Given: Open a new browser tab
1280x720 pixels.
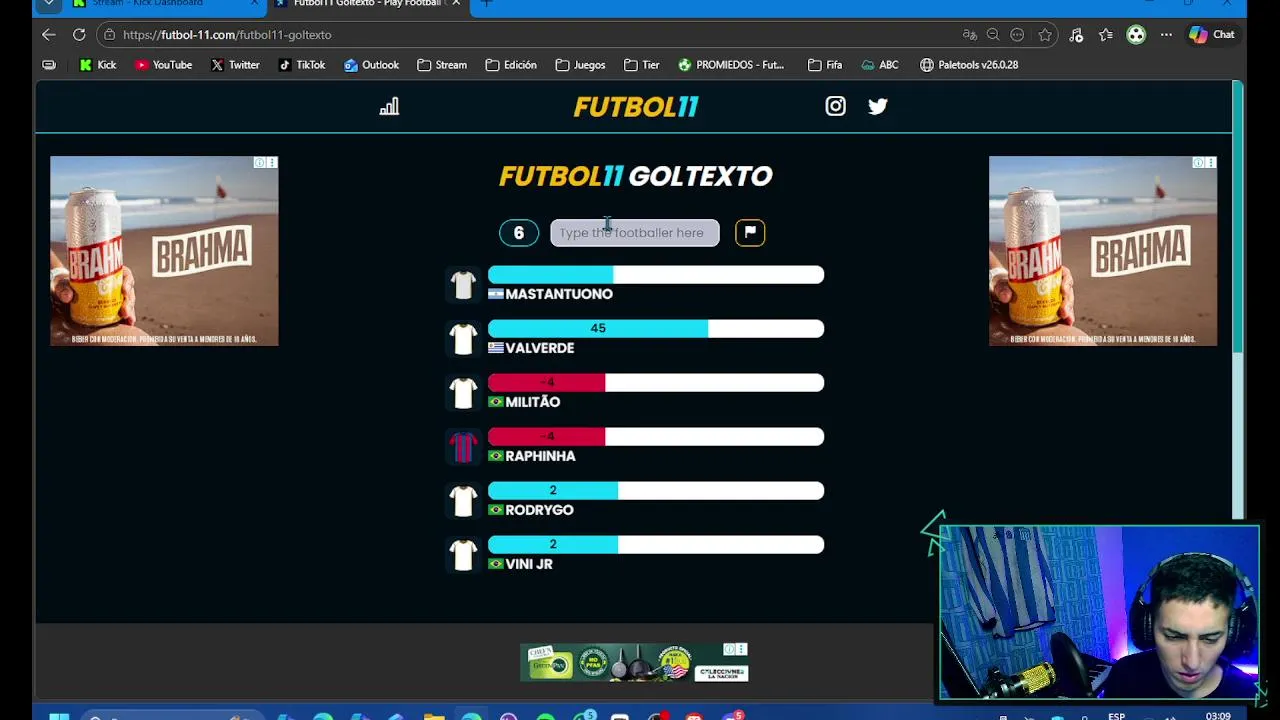Looking at the screenshot, I should click(x=487, y=4).
